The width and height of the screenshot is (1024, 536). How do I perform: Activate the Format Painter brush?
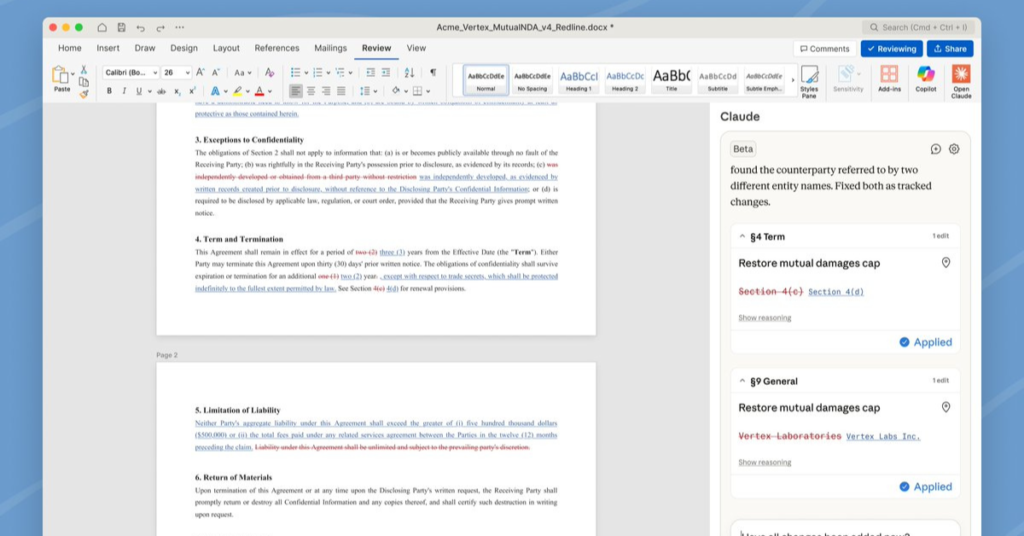pos(84,93)
